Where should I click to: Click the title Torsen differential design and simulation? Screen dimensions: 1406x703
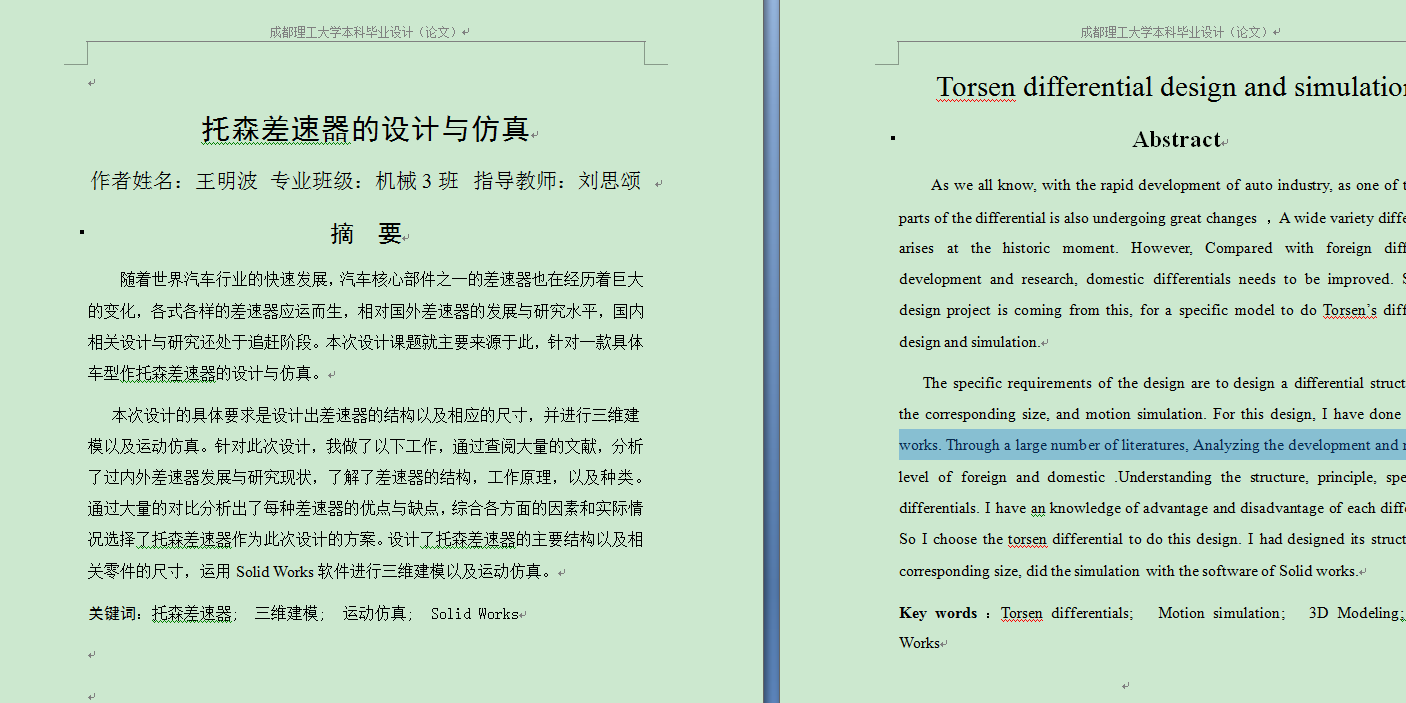1171,87
